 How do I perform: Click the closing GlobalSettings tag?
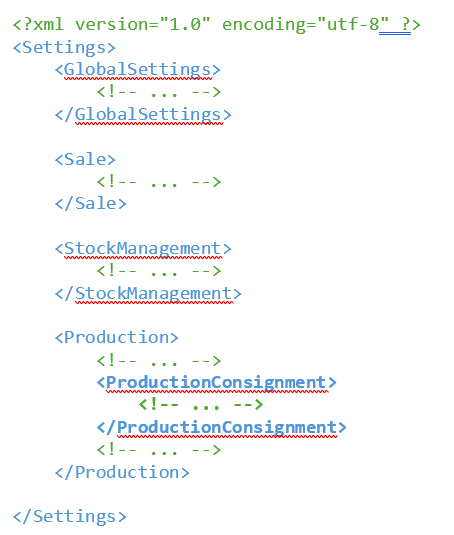click(x=143, y=115)
